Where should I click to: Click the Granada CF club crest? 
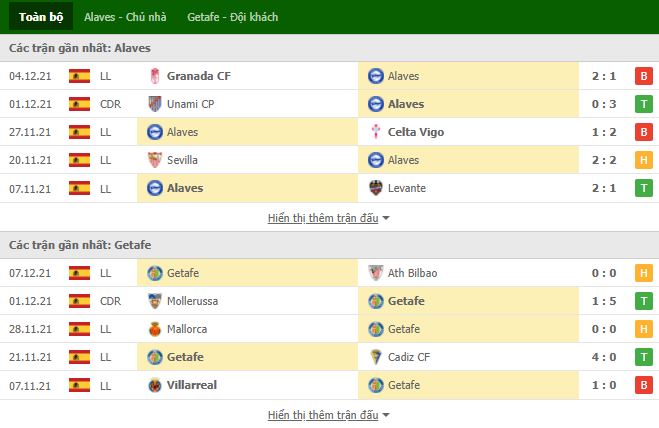[x=155, y=76]
